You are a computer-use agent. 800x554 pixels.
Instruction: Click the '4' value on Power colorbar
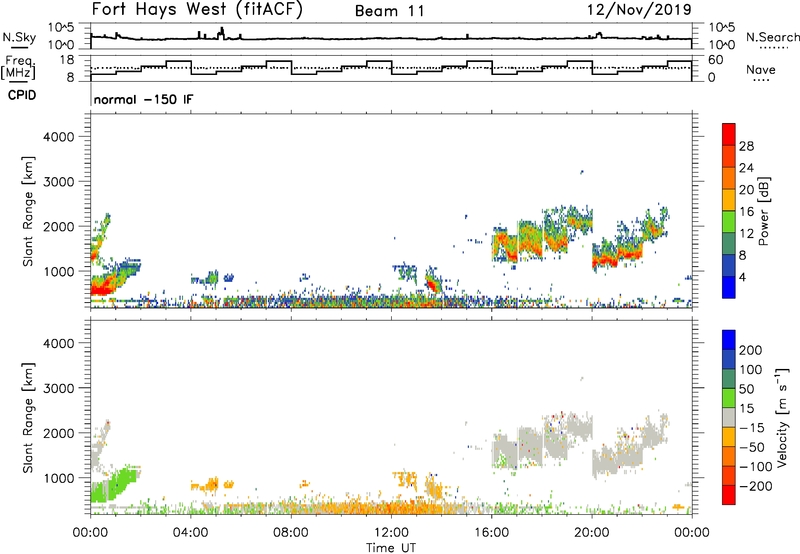[743, 277]
